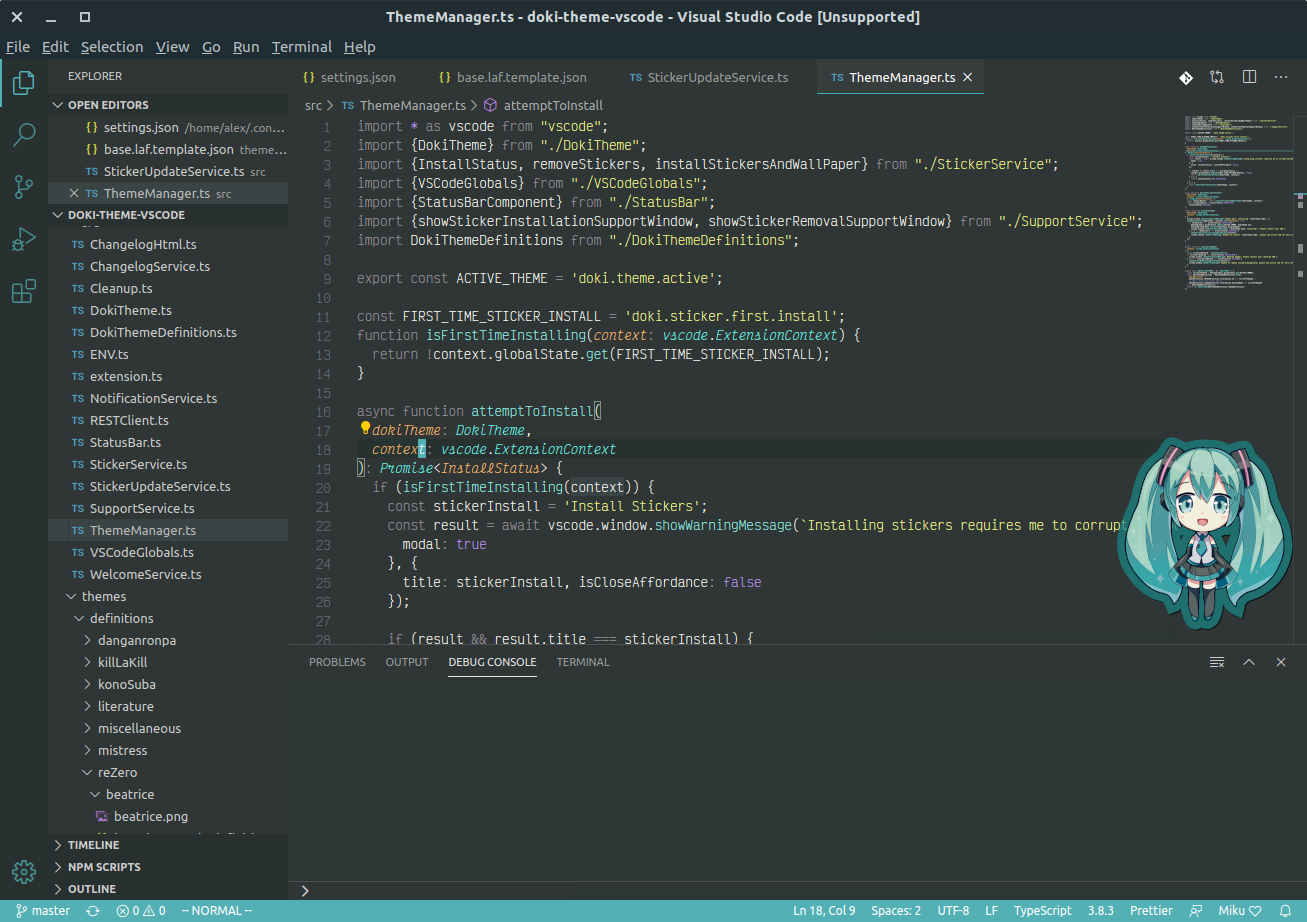Open the File menu

point(18,47)
